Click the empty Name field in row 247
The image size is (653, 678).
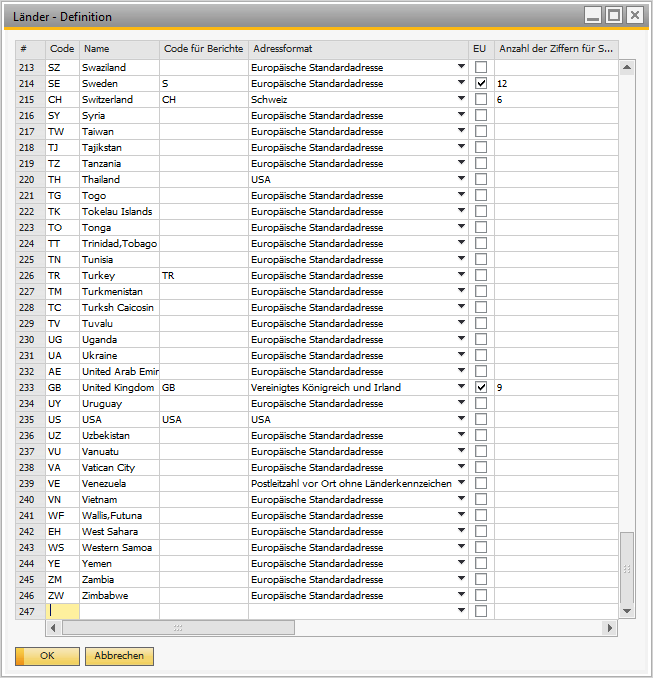coord(119,611)
